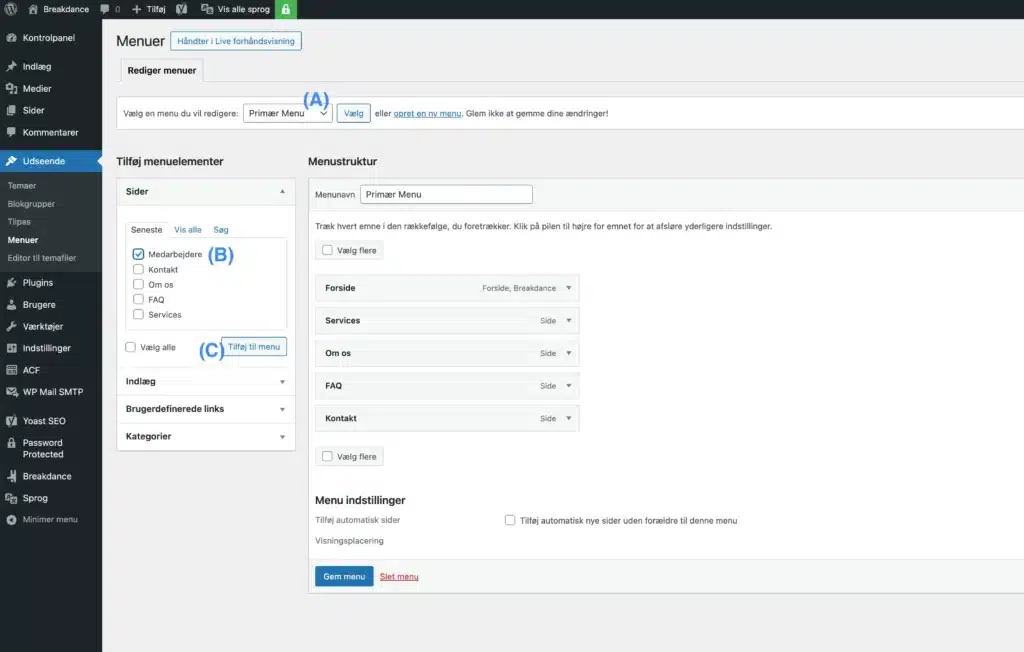This screenshot has height=652, width=1024.
Task: Check the Kontakt page checkbox
Action: click(138, 270)
